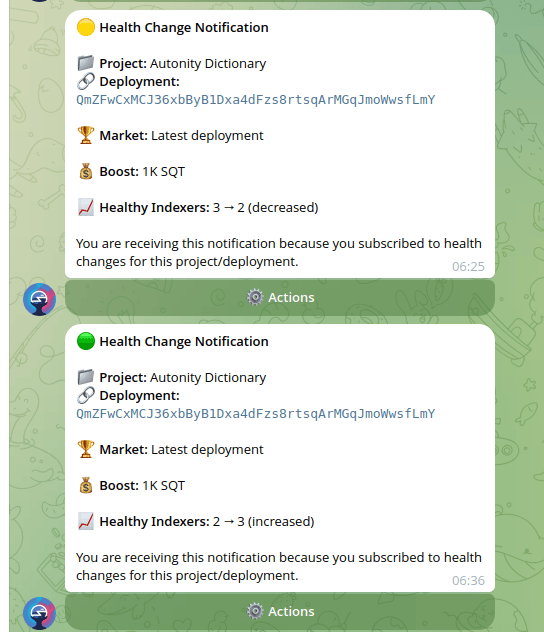Click money bag icon in the increased notification
Viewport: 544px width, 632px height.
coord(85,485)
